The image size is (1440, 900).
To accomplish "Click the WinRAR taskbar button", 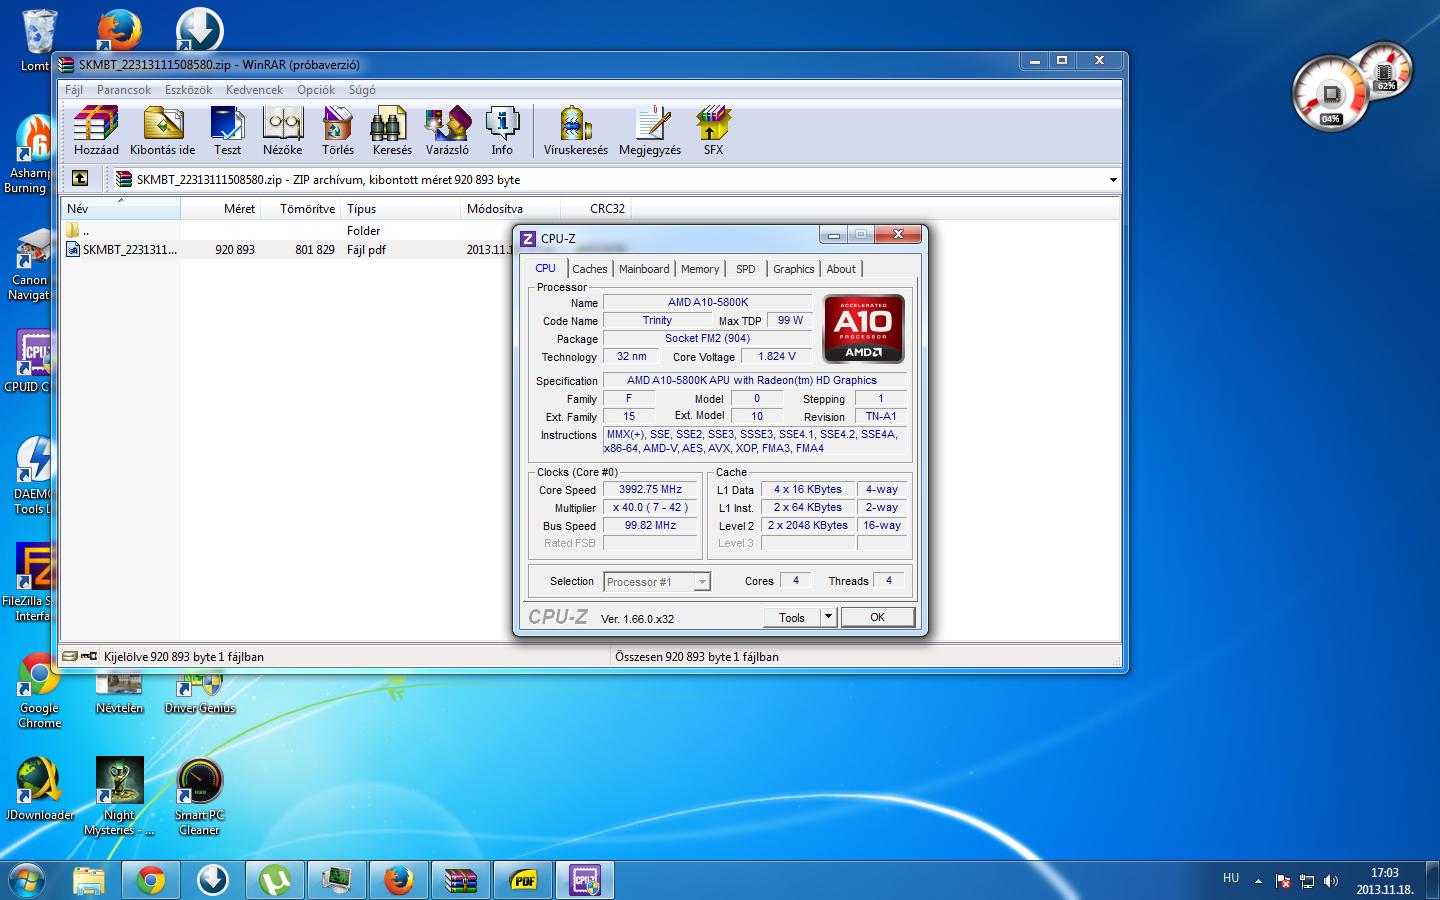I will click(461, 880).
